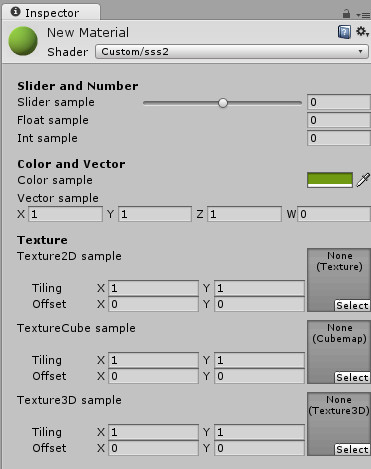Edit Texture3D Tiling X field
Screen dimensions: 371x469
pyautogui.click(x=153, y=432)
